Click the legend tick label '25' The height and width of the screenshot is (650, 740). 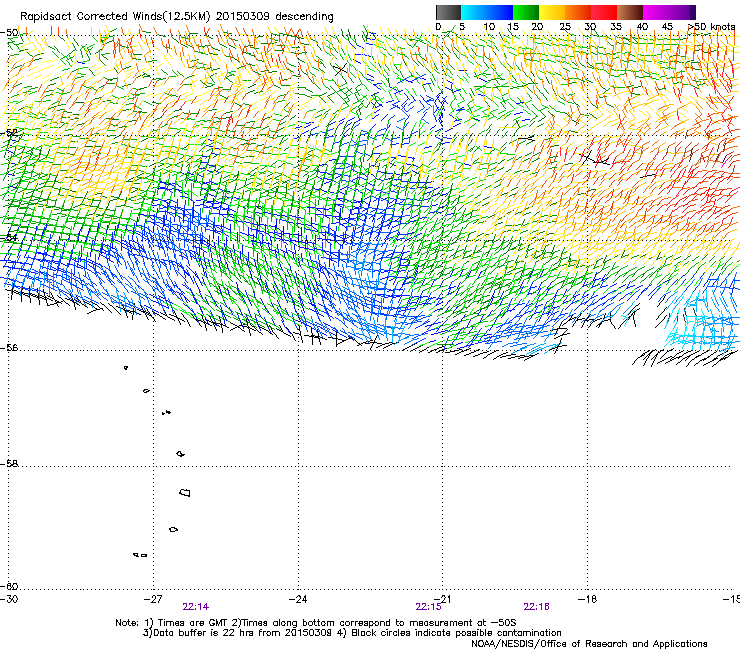[565, 27]
